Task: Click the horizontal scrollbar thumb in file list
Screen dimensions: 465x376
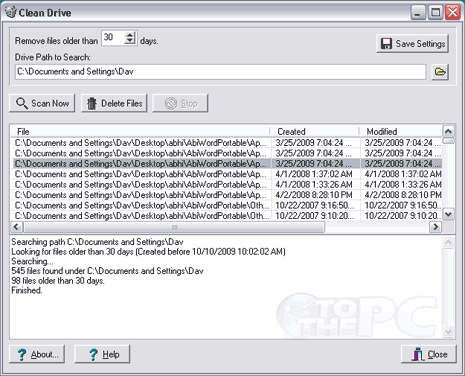Action: coord(174,227)
